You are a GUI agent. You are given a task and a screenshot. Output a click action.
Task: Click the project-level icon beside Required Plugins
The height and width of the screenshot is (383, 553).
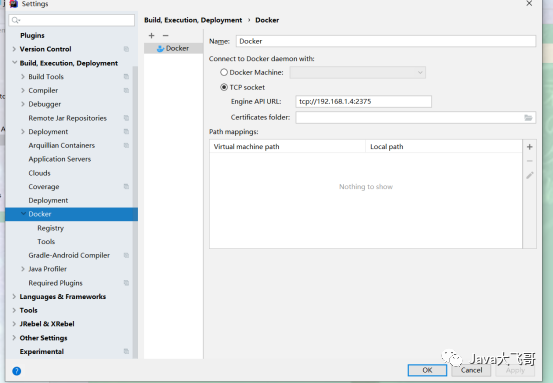(126, 283)
